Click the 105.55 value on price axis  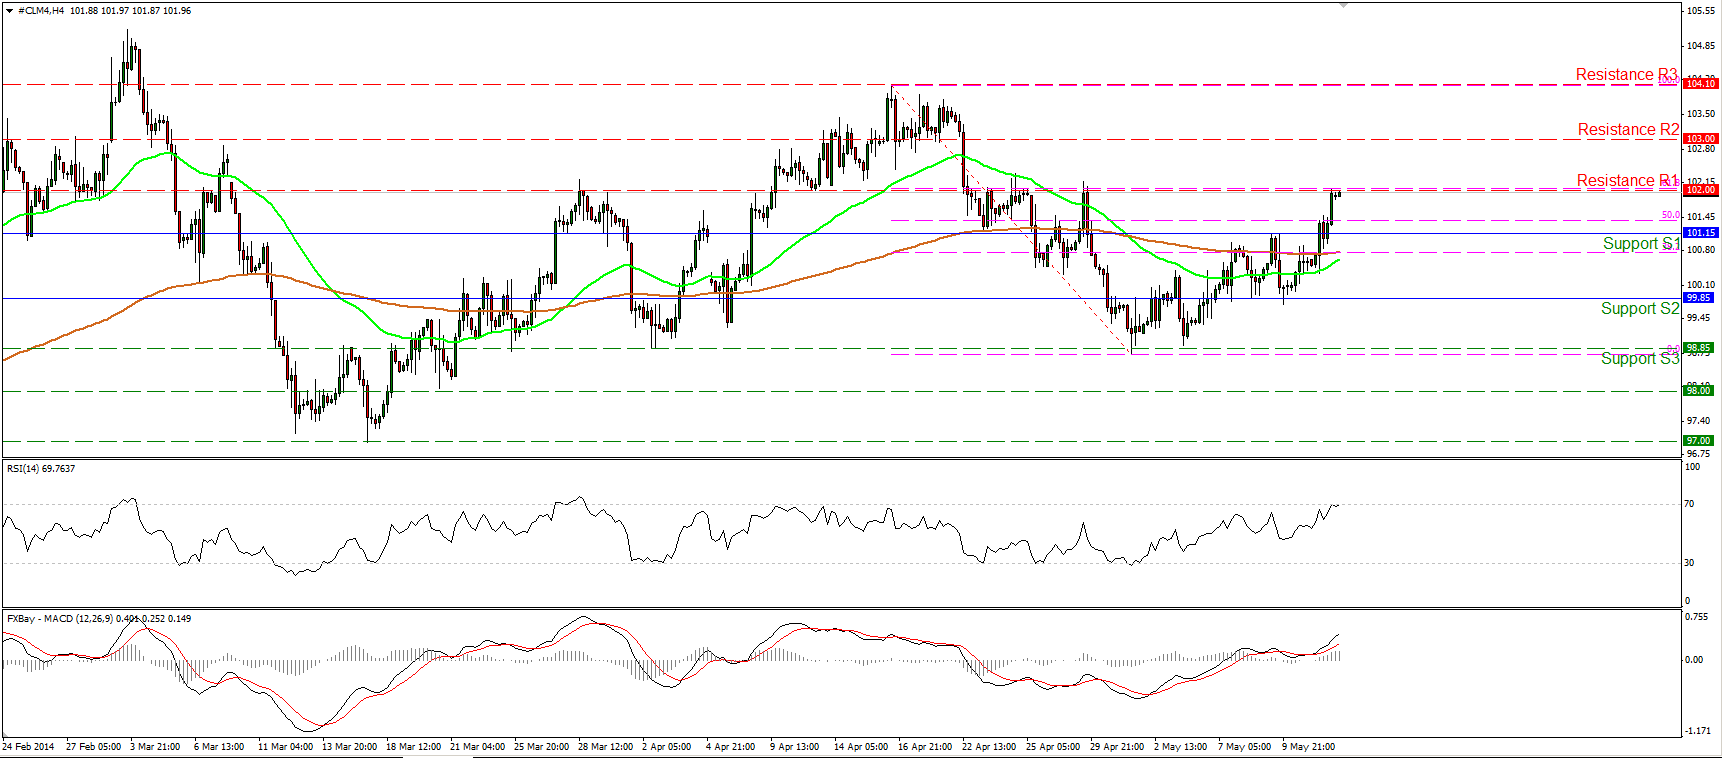(x=1701, y=11)
